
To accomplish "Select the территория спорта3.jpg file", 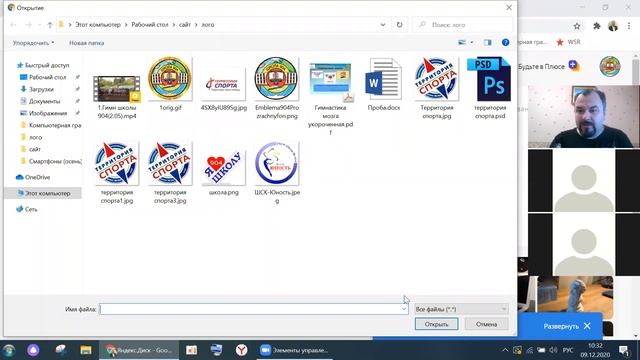I will (x=170, y=173).
